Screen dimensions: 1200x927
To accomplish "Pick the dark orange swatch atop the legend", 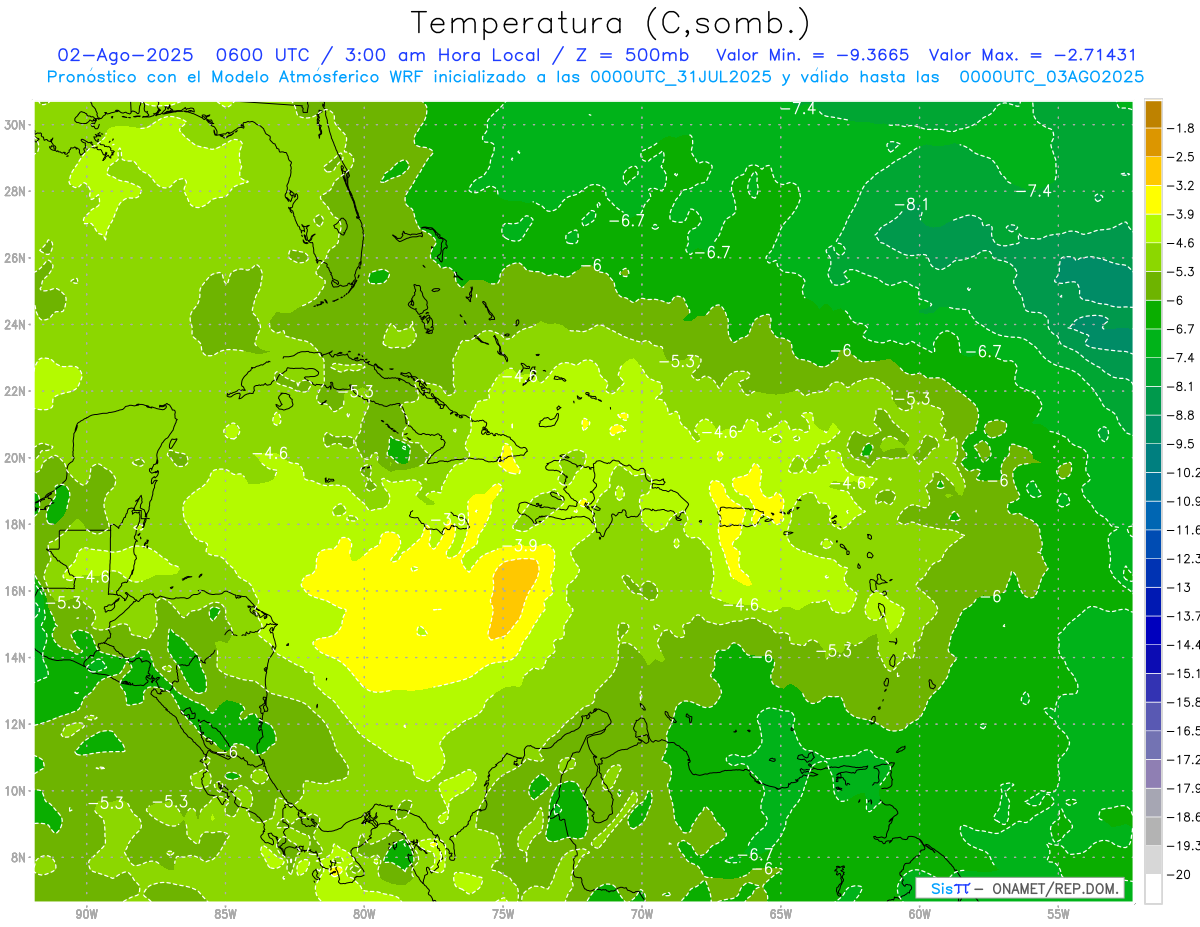I will coord(1153,114).
